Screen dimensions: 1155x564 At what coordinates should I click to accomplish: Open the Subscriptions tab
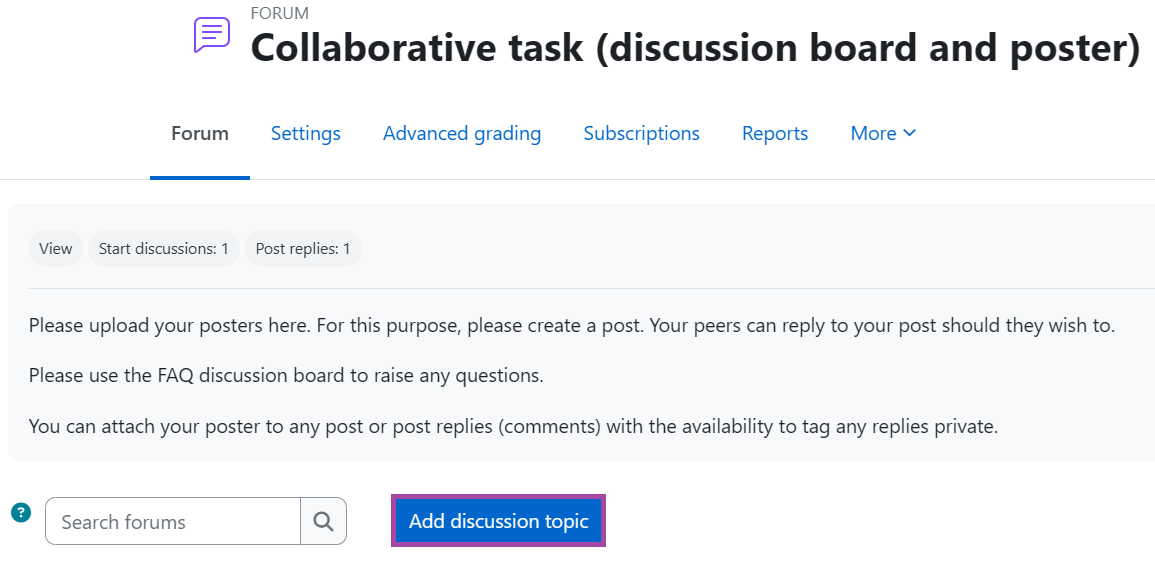click(642, 133)
